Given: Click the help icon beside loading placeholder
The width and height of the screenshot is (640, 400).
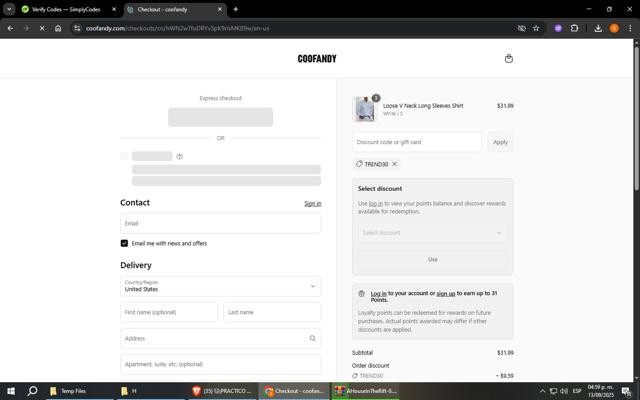Looking at the screenshot, I should coord(180,156).
